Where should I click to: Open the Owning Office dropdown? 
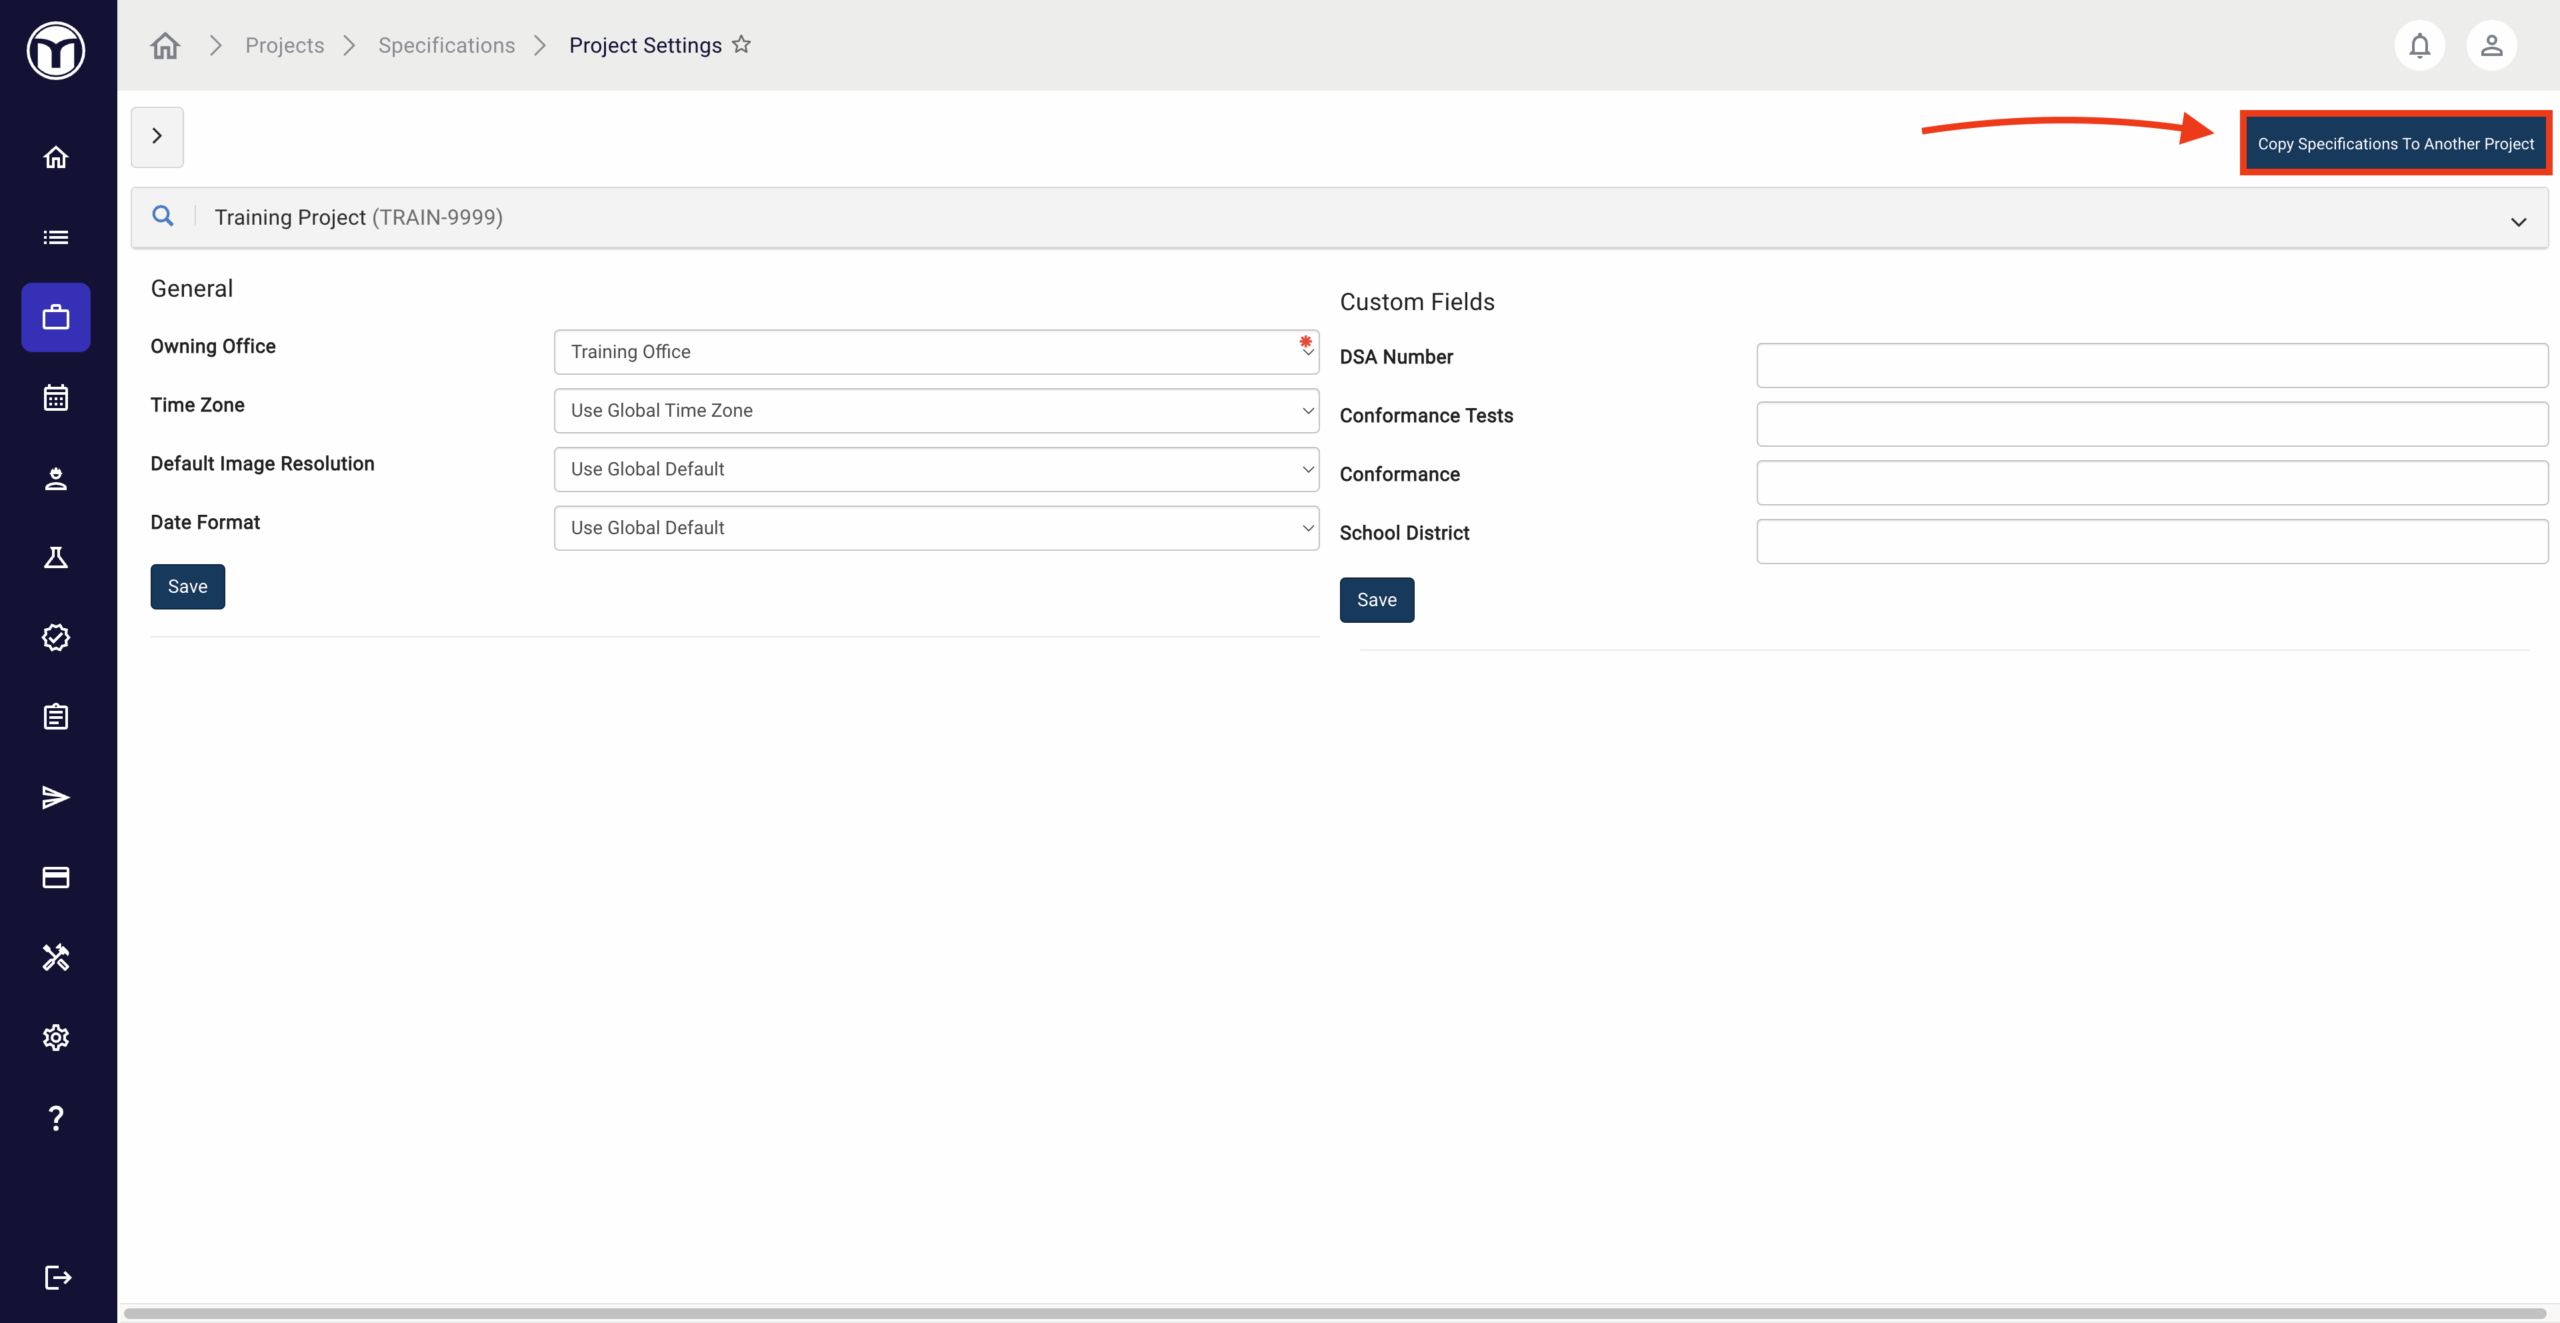pos(936,352)
